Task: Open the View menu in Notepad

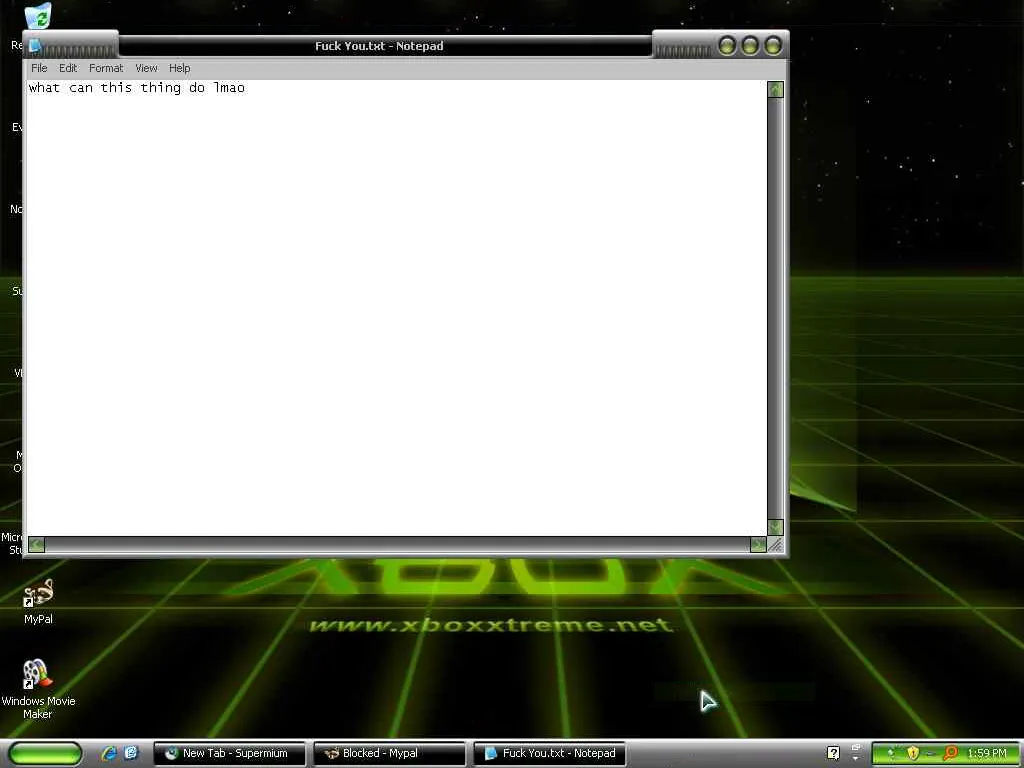Action: [x=146, y=68]
